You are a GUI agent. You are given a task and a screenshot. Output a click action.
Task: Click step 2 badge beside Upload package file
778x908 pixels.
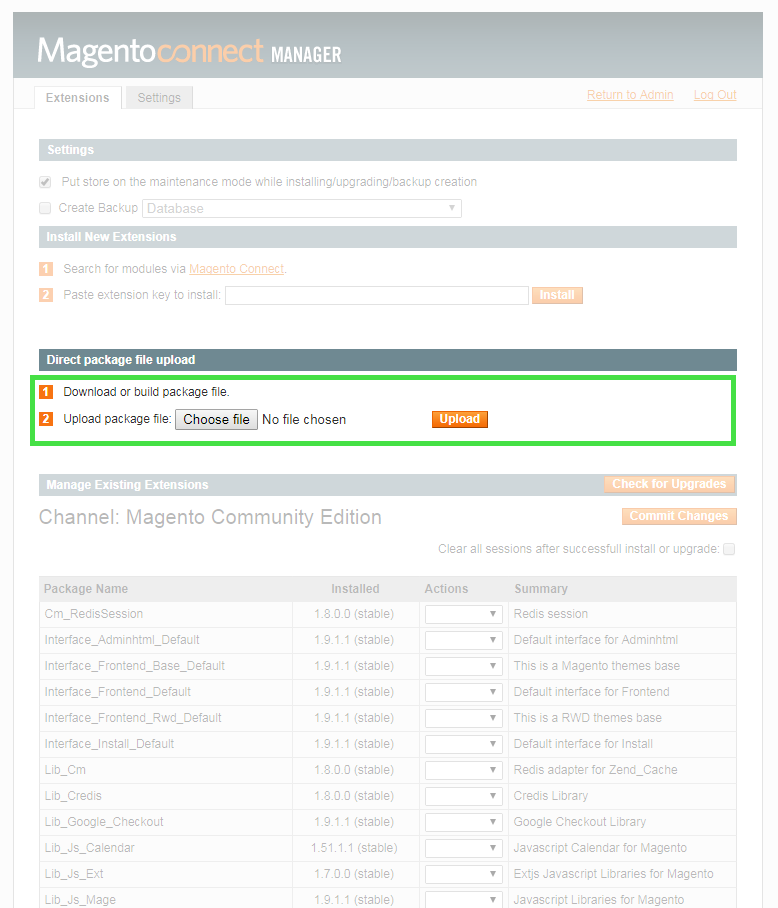(46, 419)
